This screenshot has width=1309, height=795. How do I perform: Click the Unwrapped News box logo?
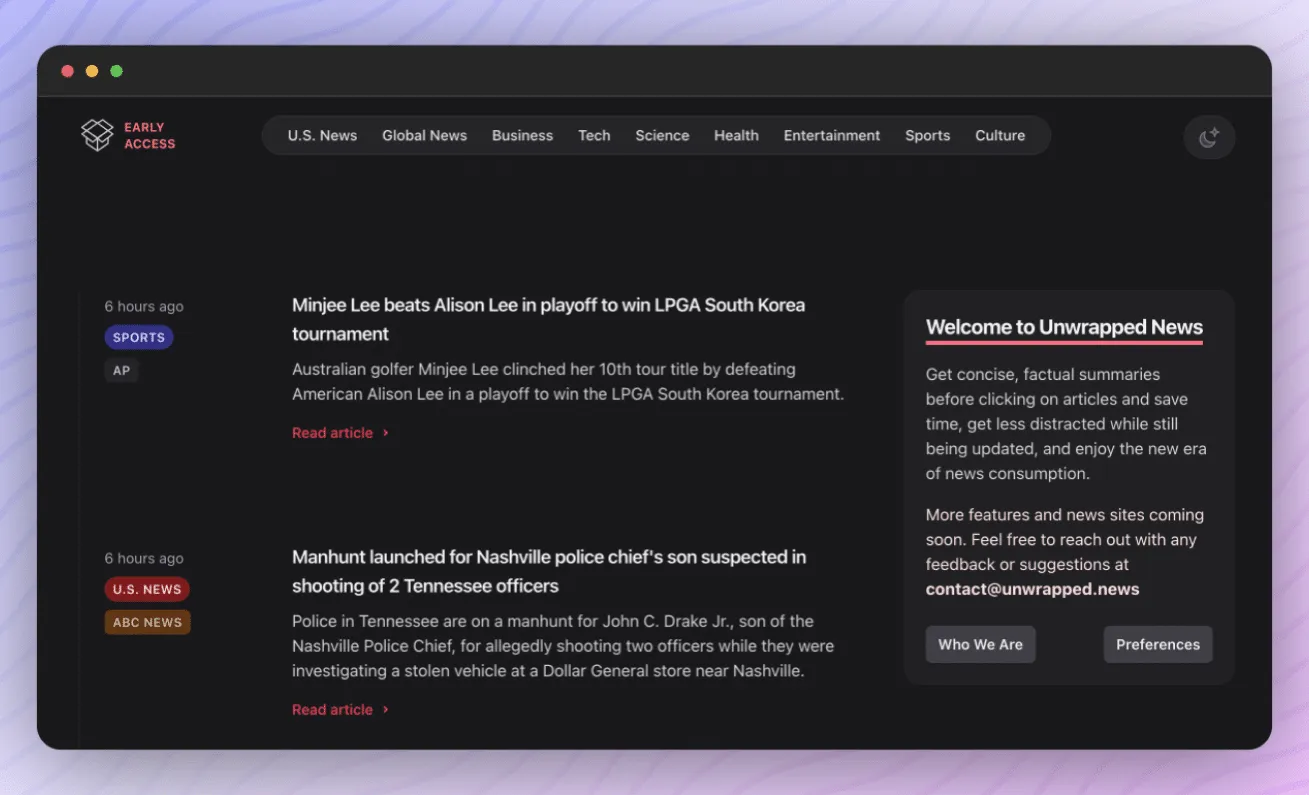(x=97, y=135)
